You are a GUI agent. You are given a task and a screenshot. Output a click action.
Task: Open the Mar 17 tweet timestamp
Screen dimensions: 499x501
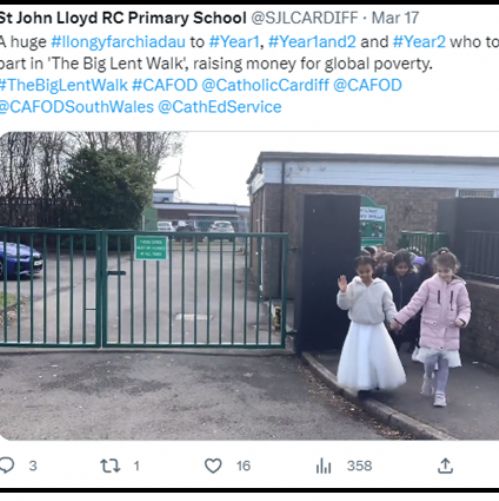395,18
